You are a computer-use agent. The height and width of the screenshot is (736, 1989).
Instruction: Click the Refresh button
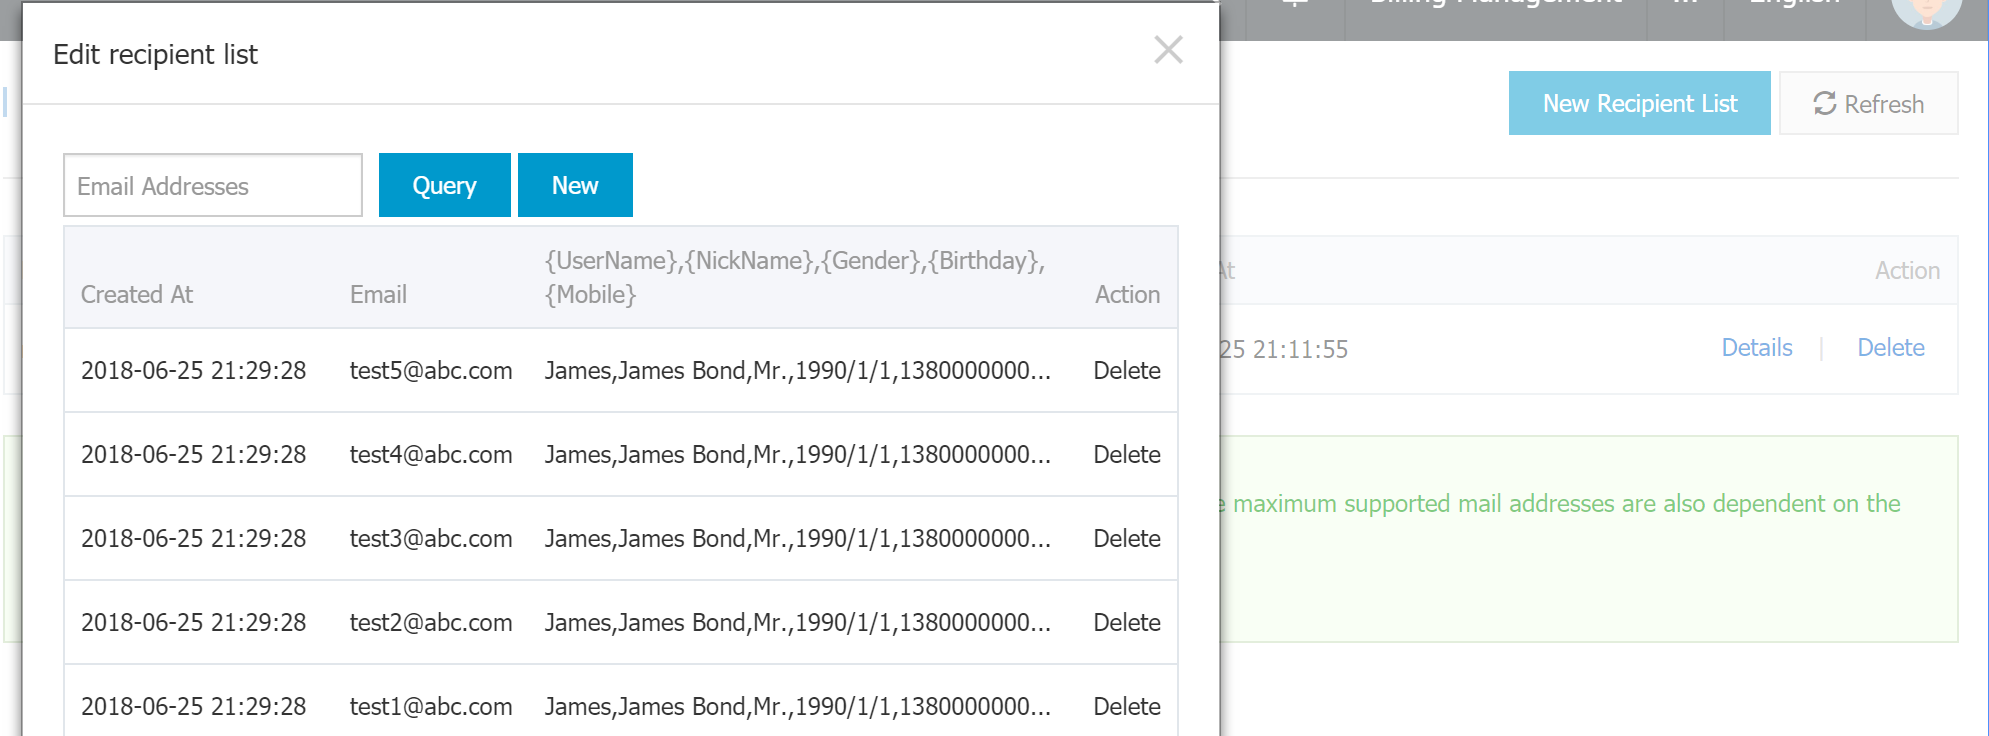pos(1869,103)
